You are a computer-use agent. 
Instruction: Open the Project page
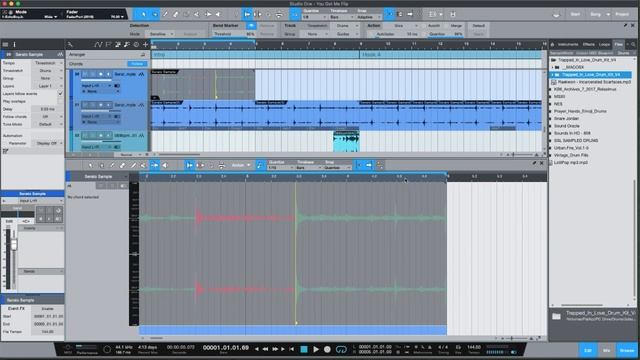click(622, 14)
